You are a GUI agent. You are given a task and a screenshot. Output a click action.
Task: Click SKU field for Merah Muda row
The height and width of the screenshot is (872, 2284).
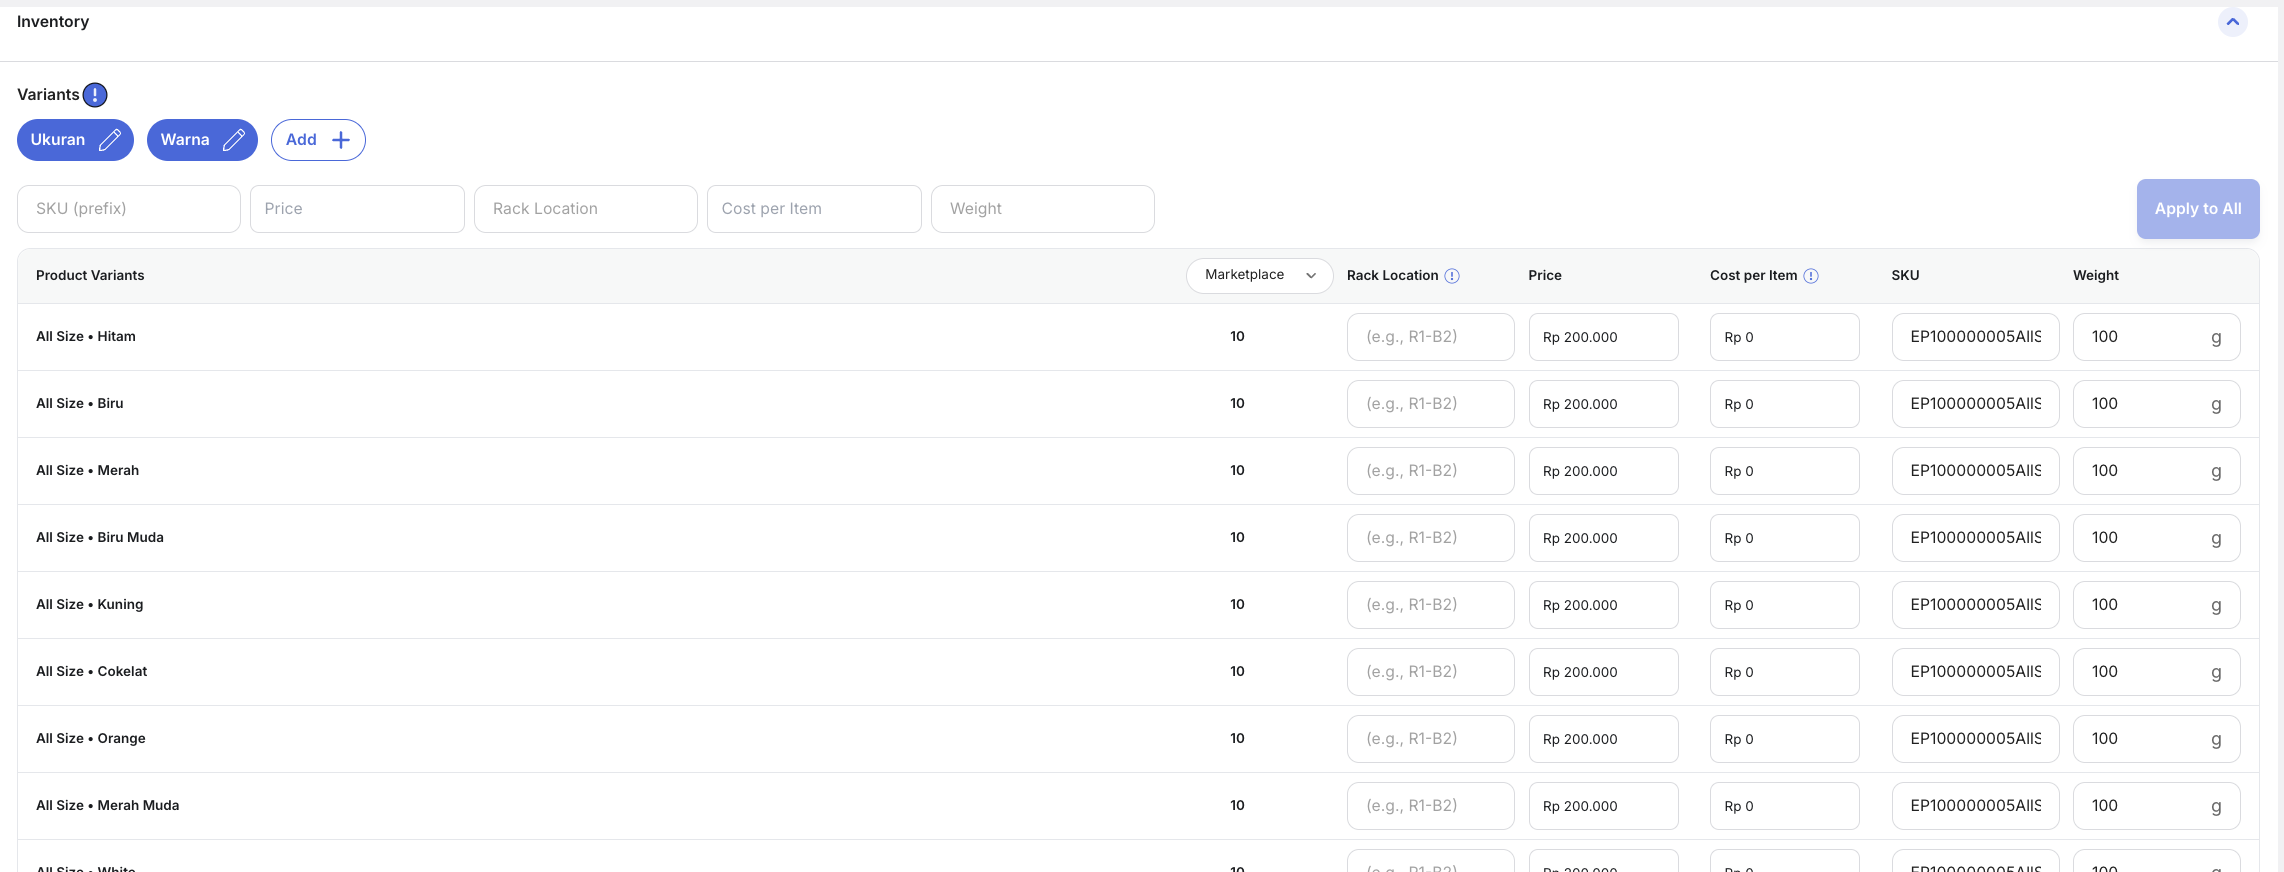click(x=1976, y=806)
